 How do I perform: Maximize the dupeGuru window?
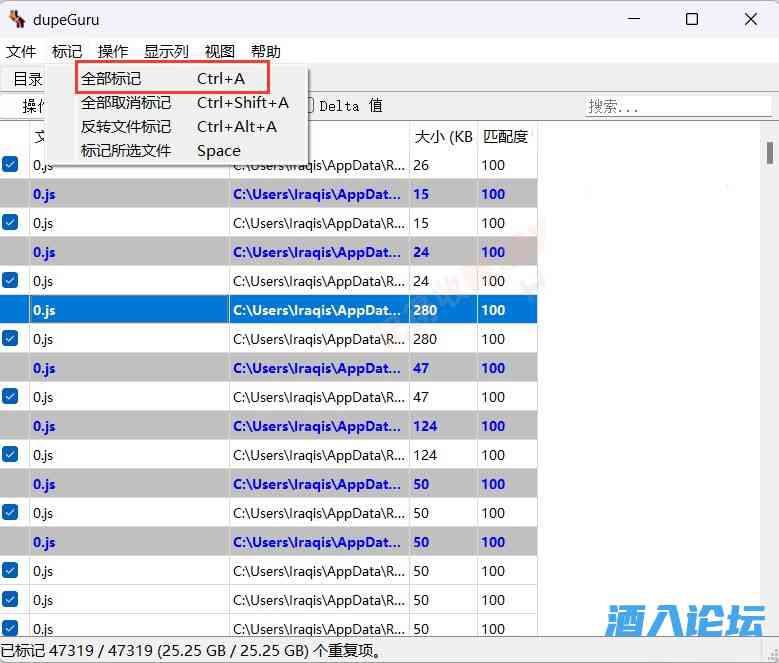coord(692,19)
